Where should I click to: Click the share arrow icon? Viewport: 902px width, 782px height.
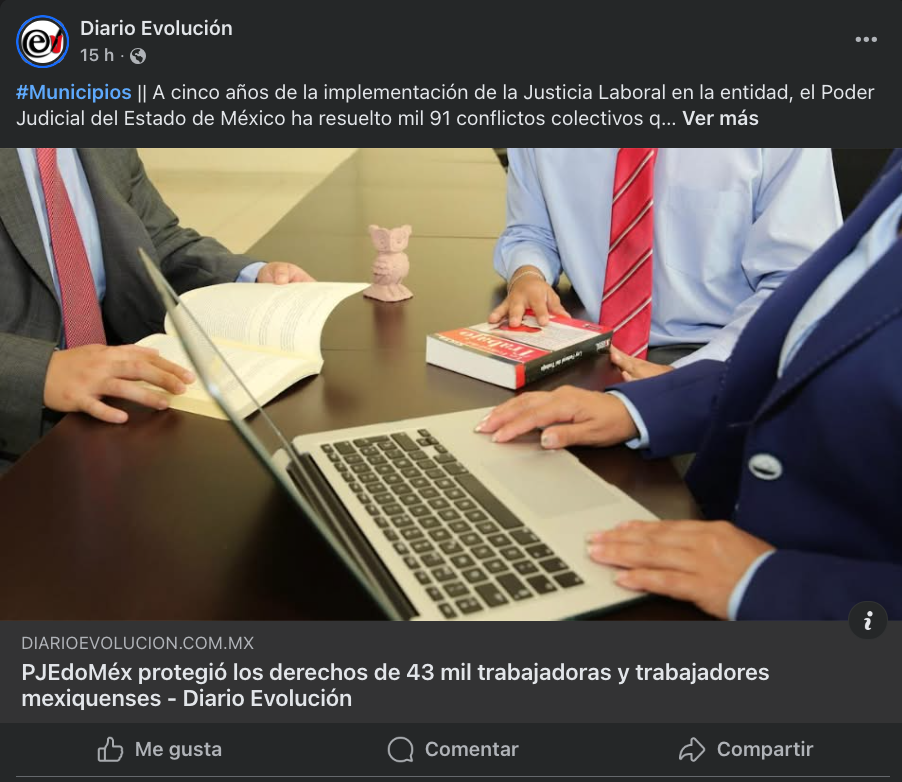[691, 749]
